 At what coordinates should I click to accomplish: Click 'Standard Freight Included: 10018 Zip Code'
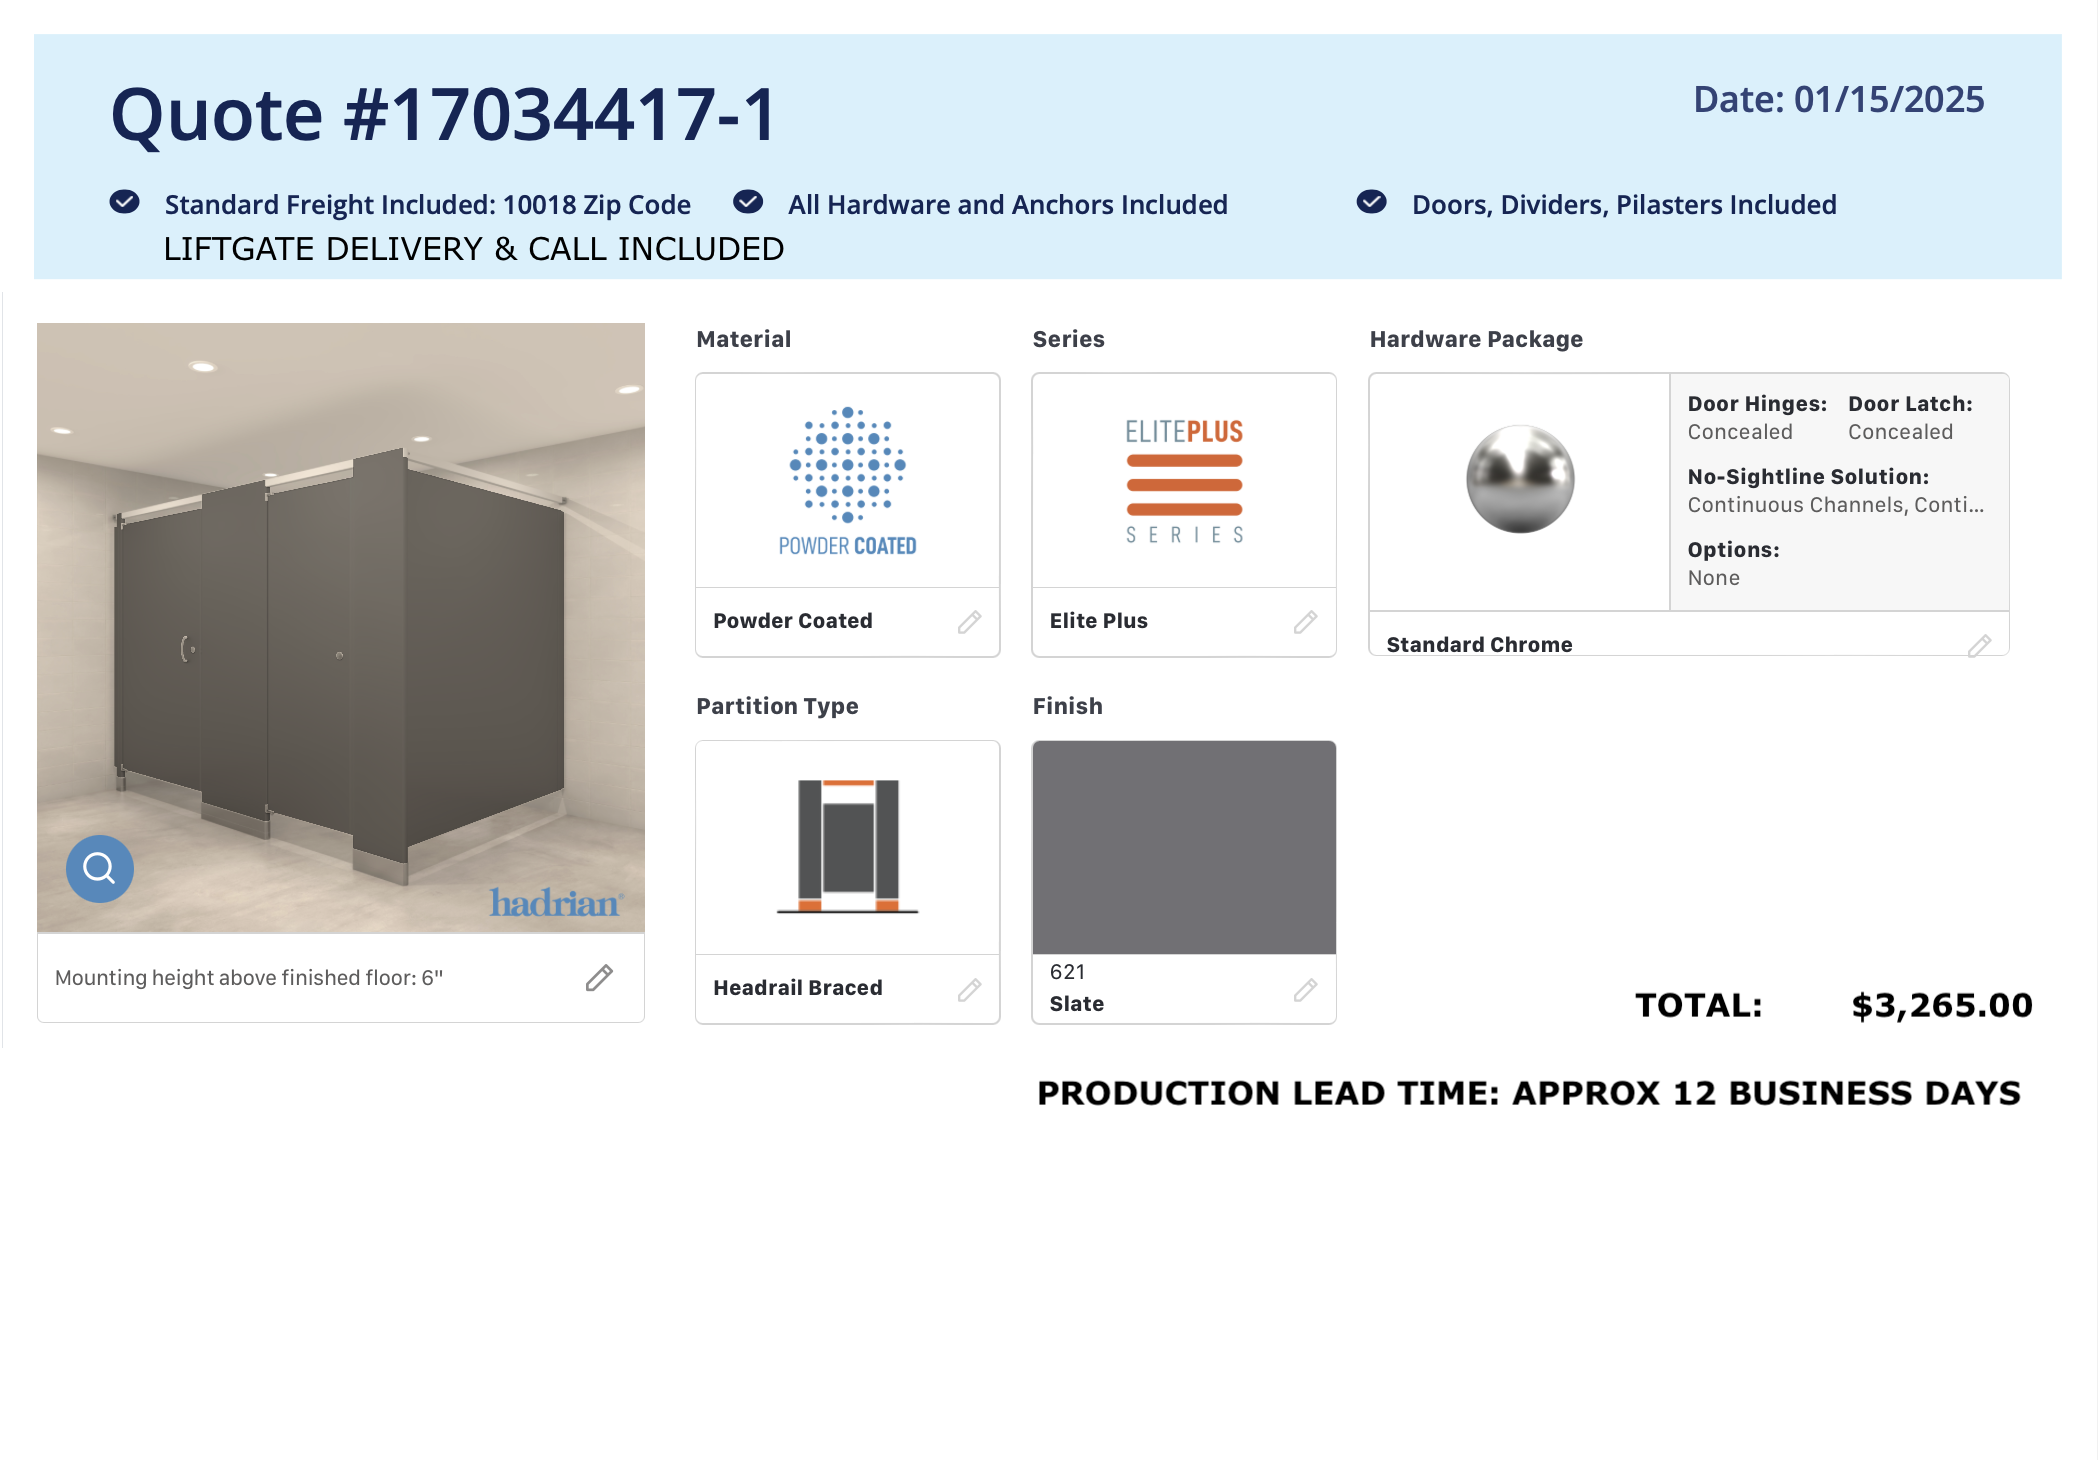pyautogui.click(x=427, y=205)
